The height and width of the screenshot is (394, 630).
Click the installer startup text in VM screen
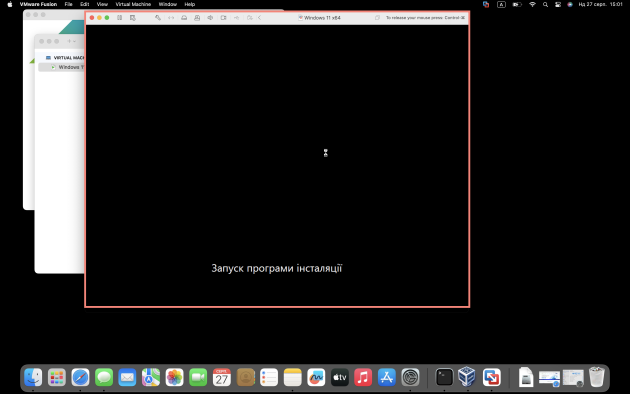[277, 268]
